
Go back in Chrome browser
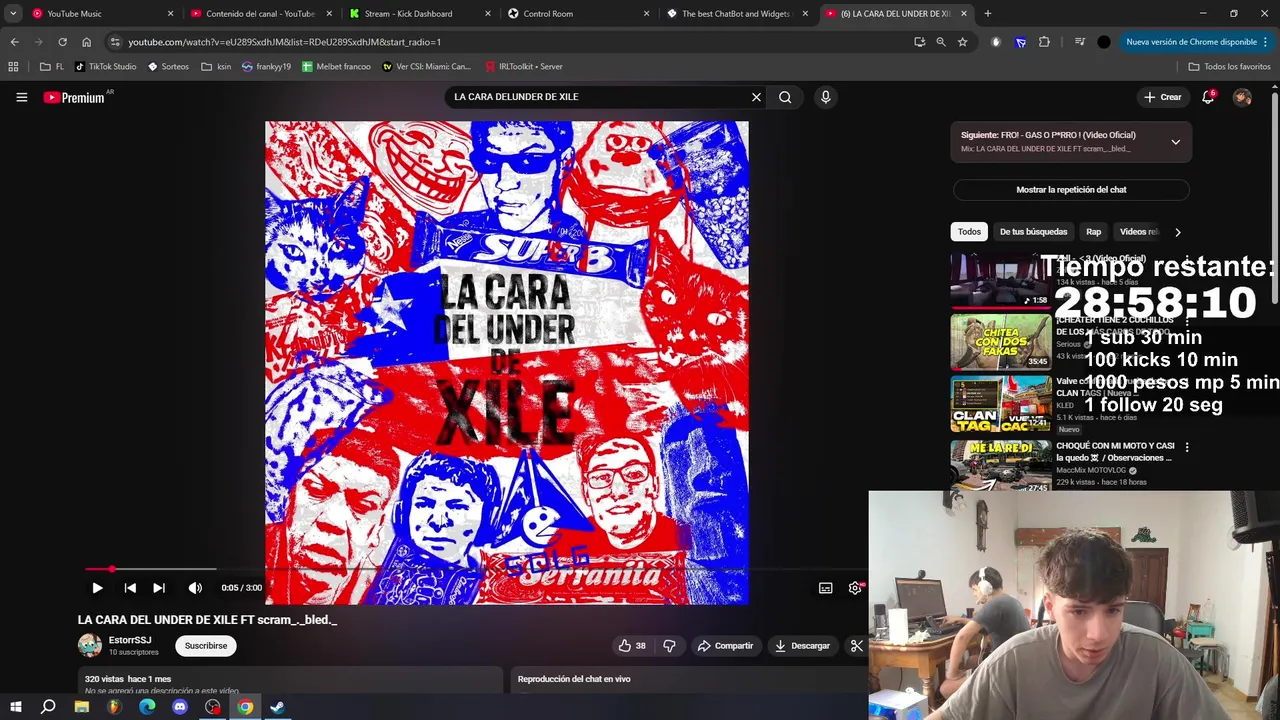coord(14,42)
